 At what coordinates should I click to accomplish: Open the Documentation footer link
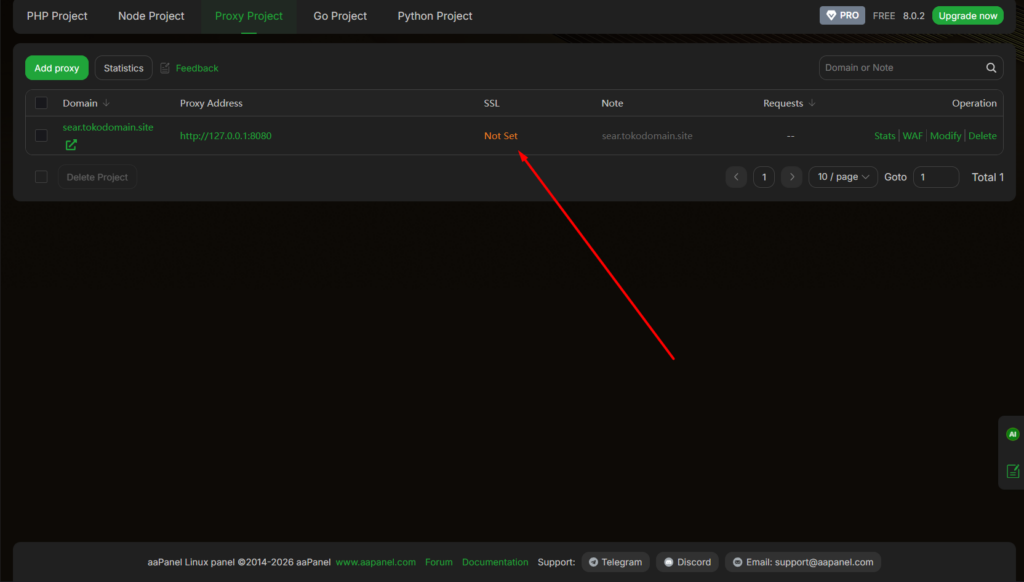[495, 562]
